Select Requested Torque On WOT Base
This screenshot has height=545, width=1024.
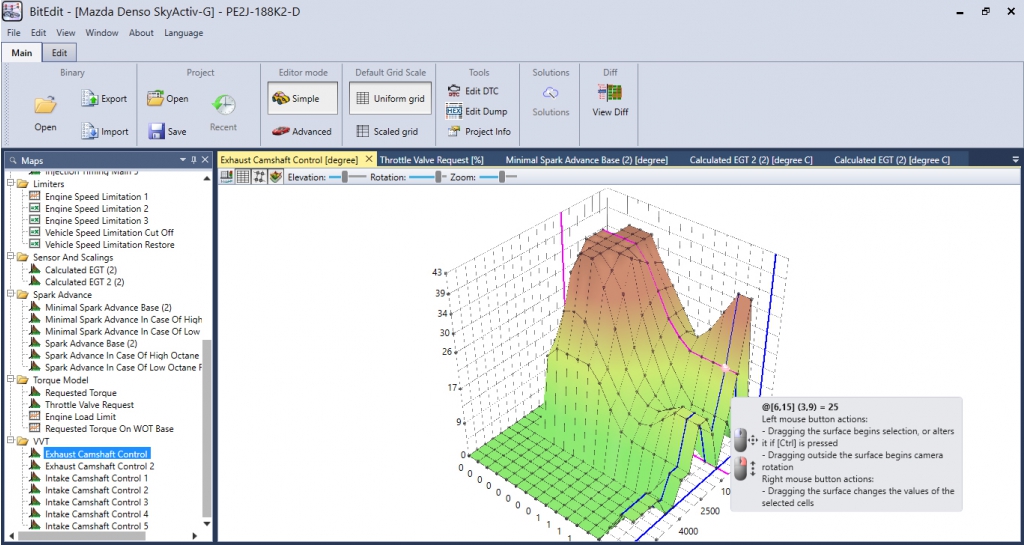click(x=109, y=429)
